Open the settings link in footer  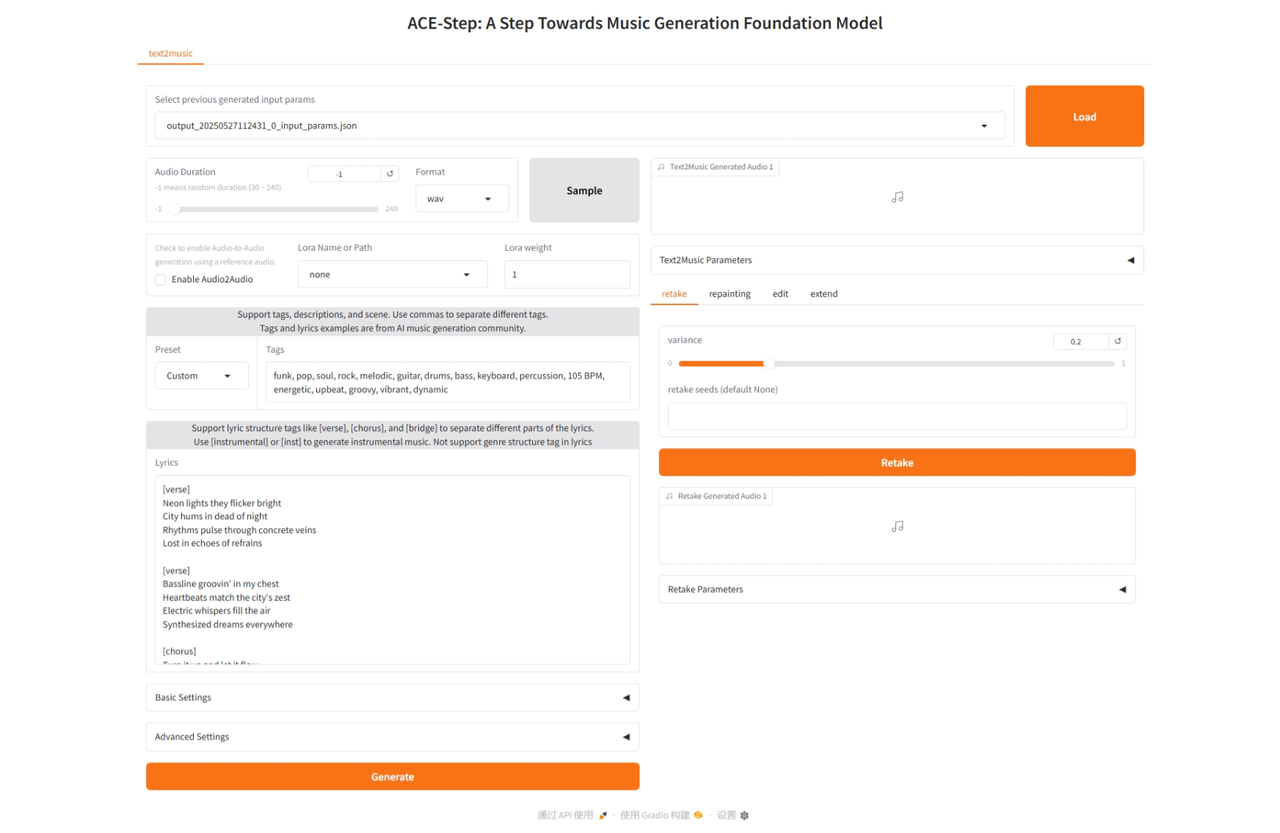click(x=733, y=815)
